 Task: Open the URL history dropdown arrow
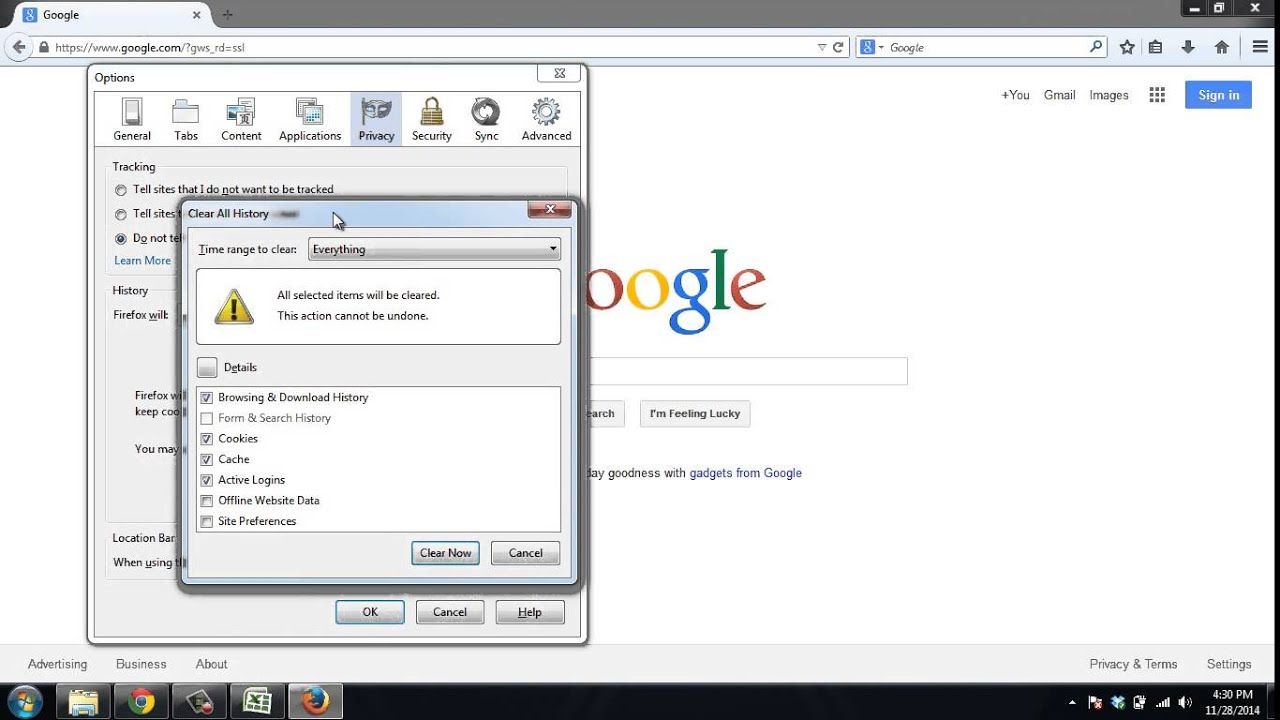coord(822,47)
